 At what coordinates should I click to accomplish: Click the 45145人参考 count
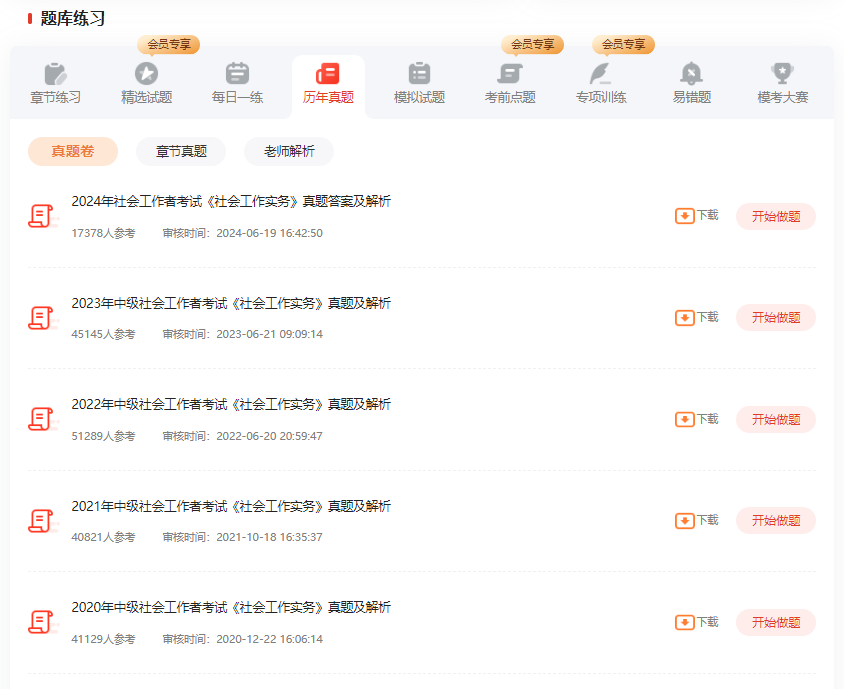point(103,334)
